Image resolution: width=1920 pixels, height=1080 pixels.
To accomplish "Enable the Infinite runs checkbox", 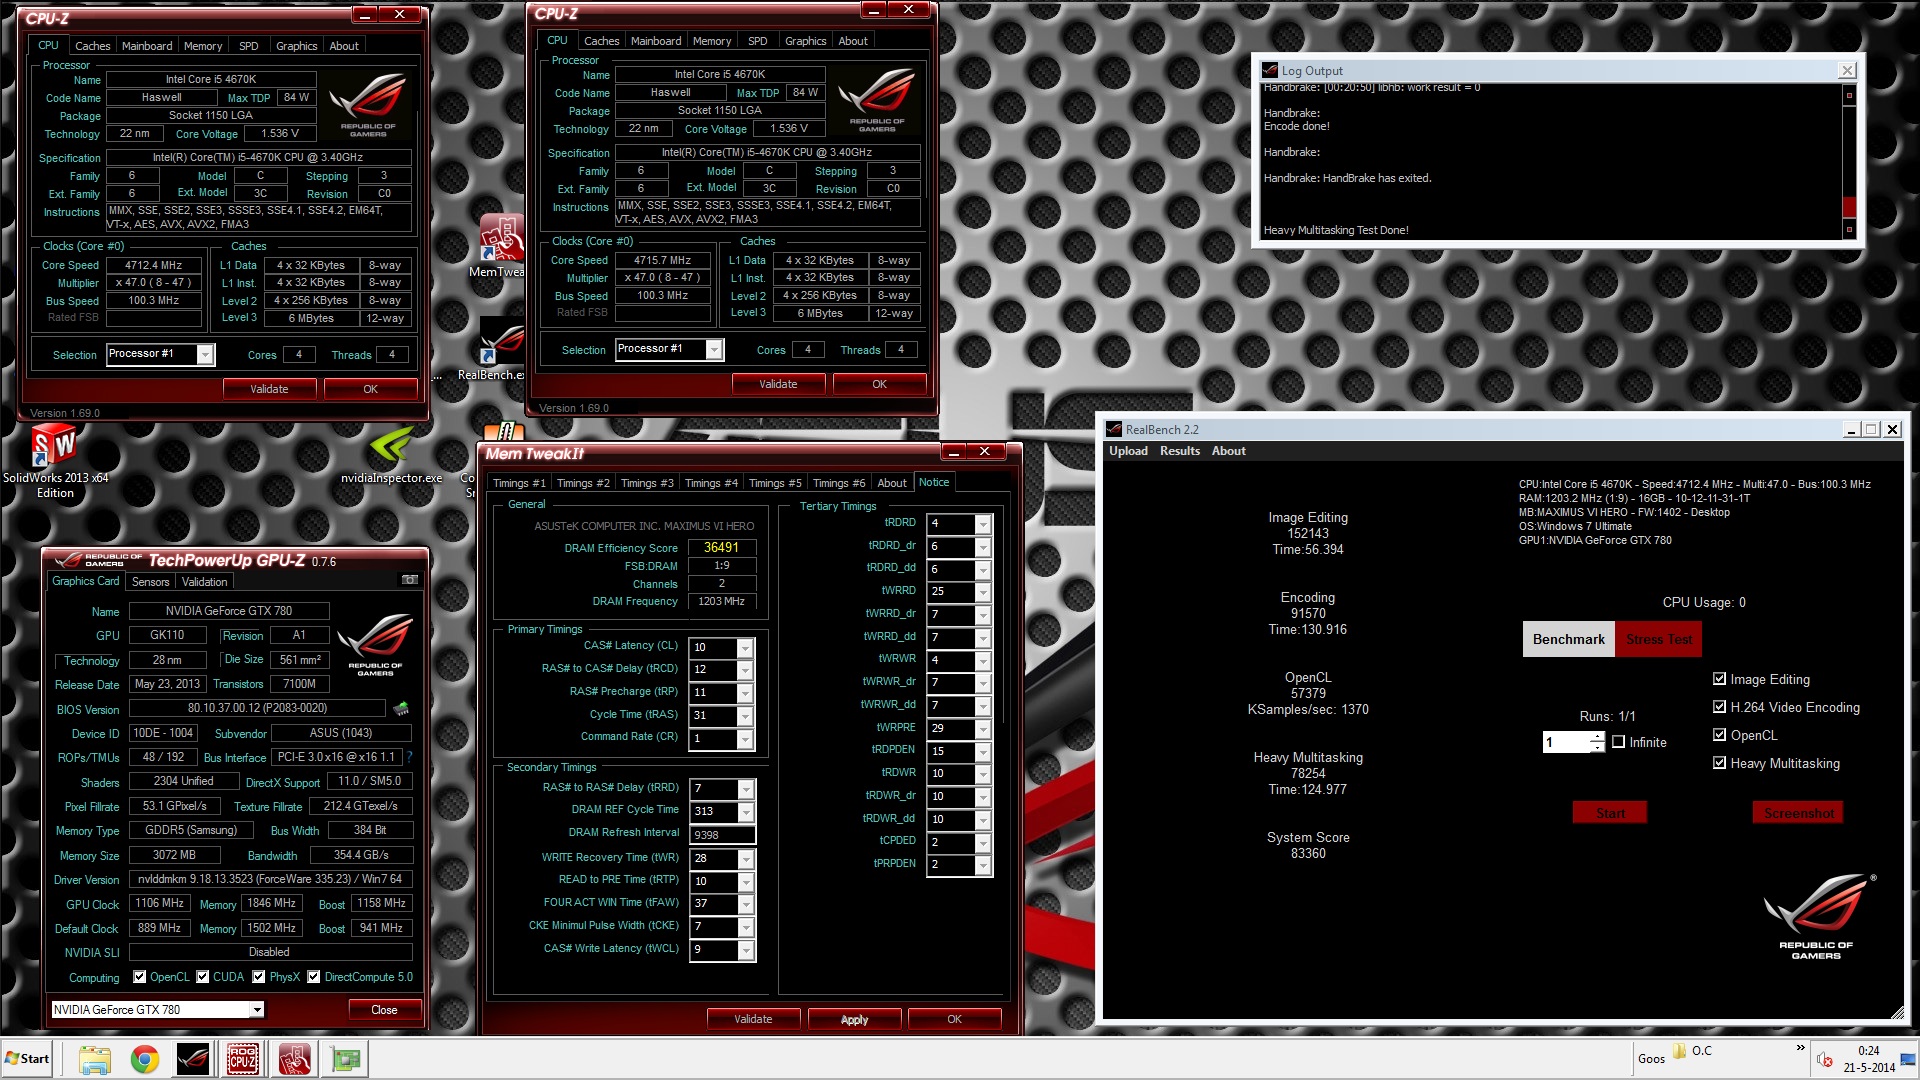I will tap(1618, 742).
